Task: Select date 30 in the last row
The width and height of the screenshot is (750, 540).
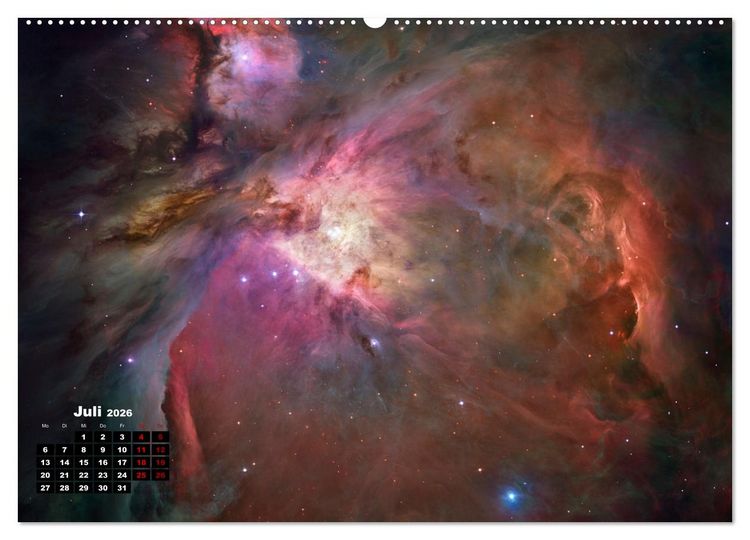Action: point(103,488)
